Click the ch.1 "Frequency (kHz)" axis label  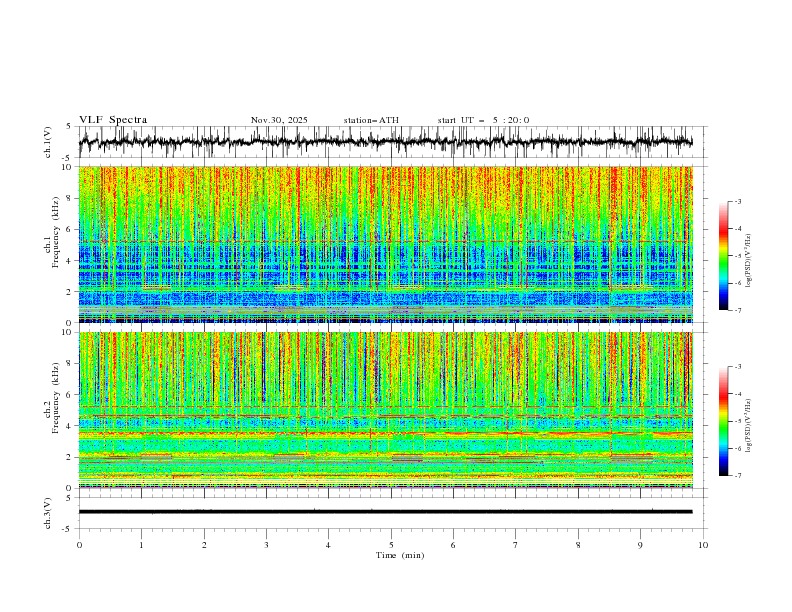click(55, 230)
